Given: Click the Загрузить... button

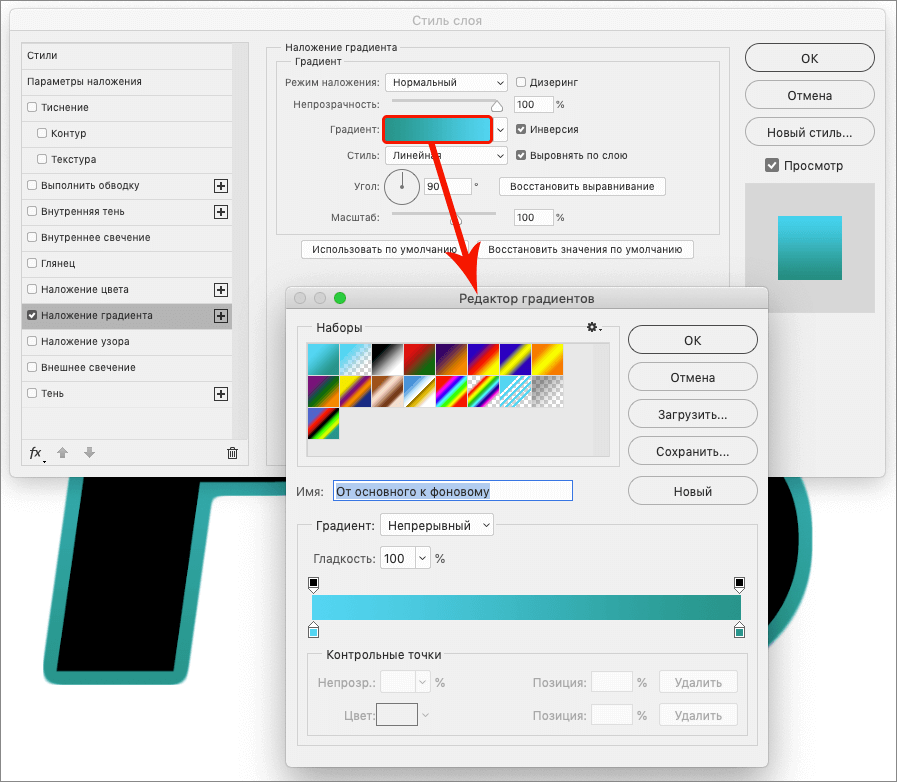Looking at the screenshot, I should pos(693,415).
